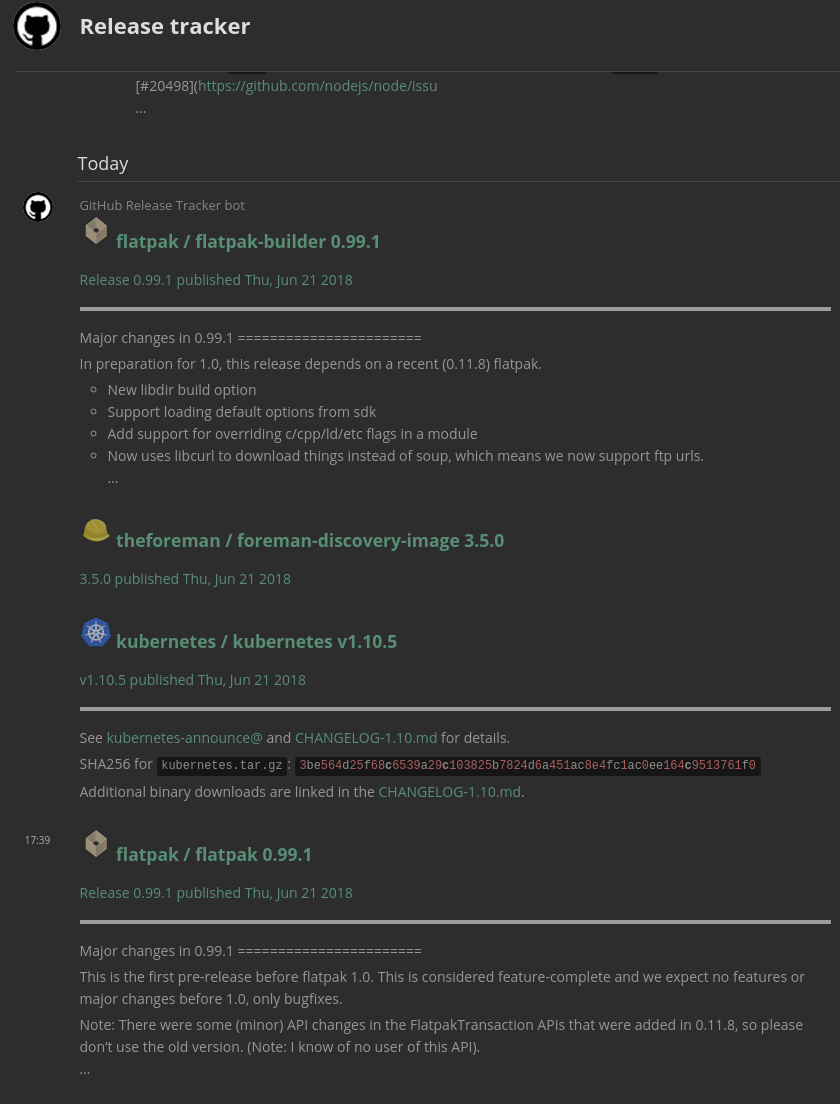
Task: Click '3.5.0 published Thu, Jun 21 2018' link
Action: 185,579
